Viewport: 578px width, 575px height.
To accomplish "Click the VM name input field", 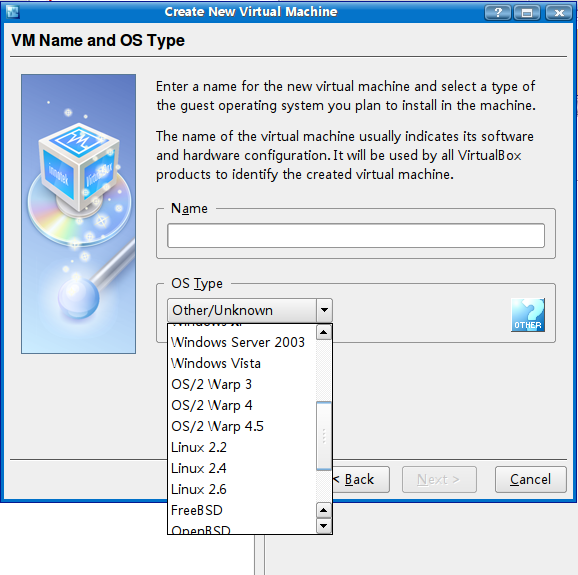I will point(356,235).
